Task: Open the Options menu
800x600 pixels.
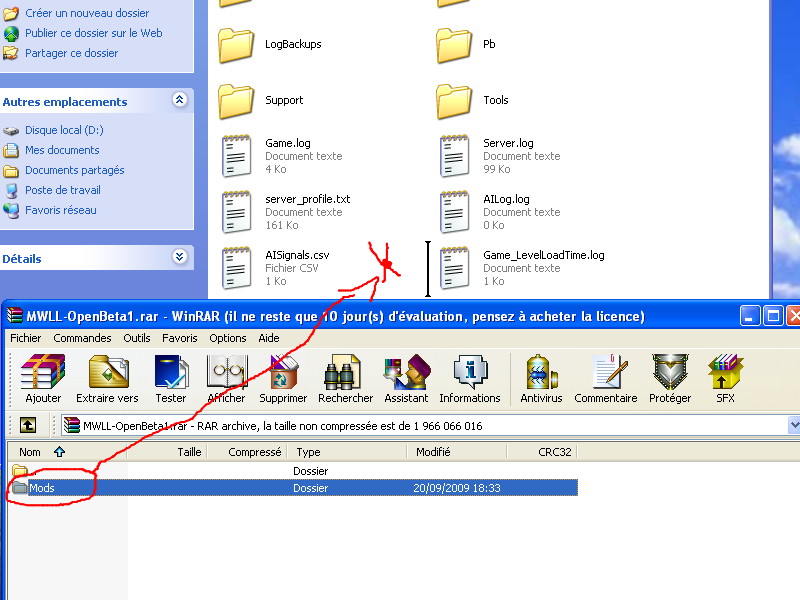Action: coord(228,338)
